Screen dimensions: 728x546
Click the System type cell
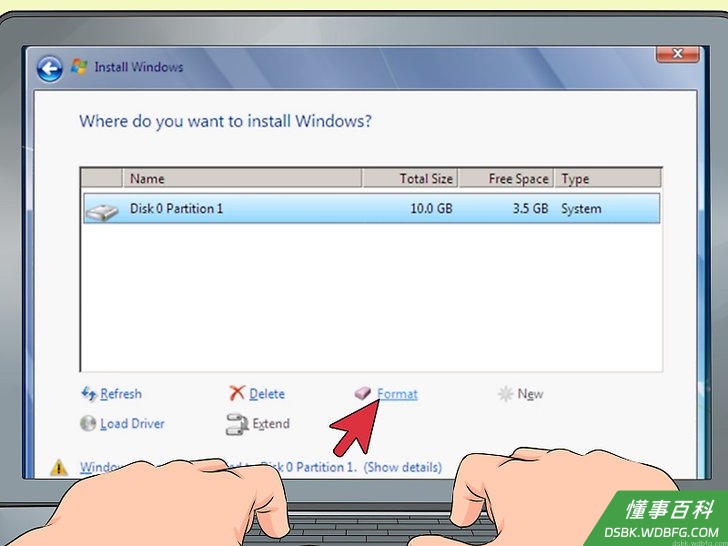pyautogui.click(x=581, y=209)
